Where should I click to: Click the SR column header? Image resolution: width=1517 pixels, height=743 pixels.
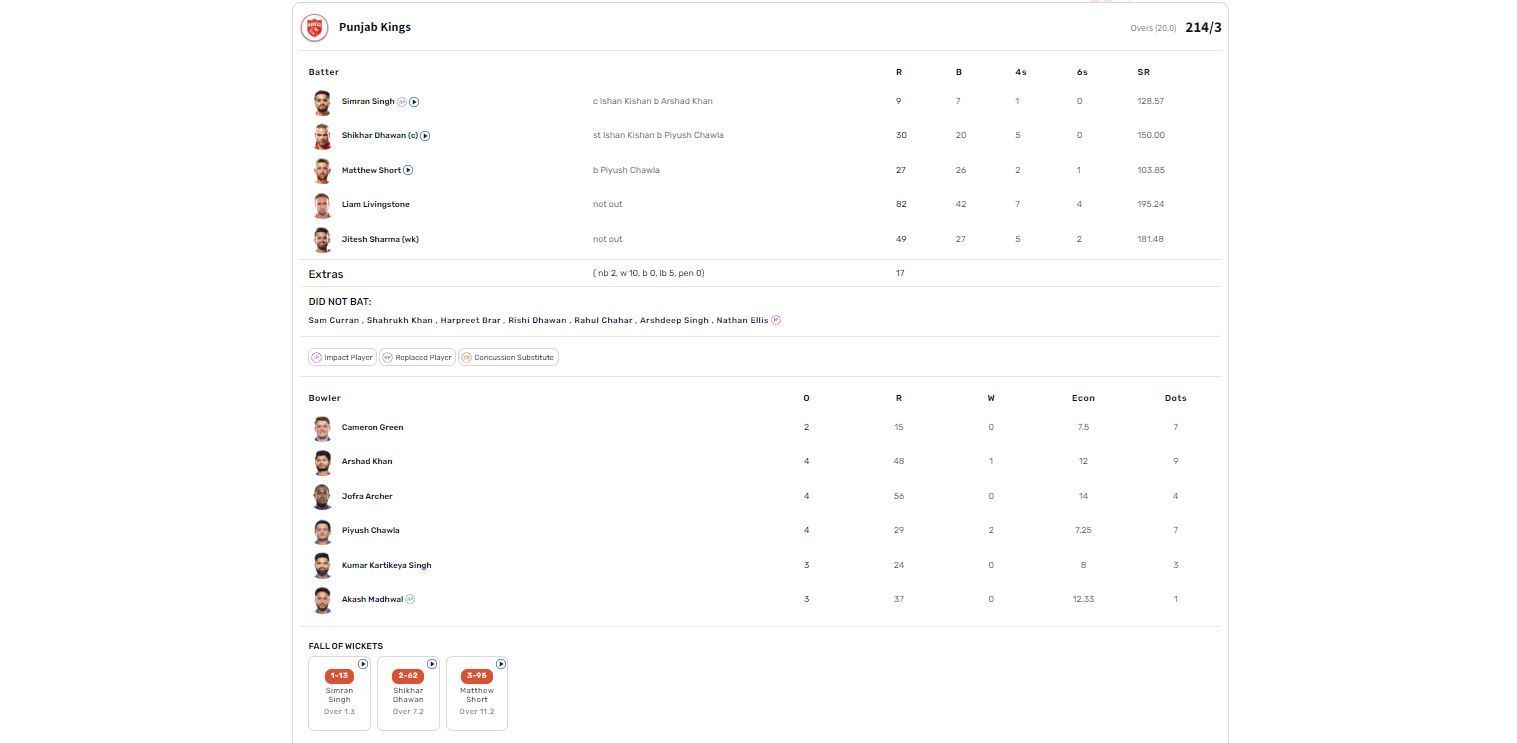click(x=1143, y=72)
